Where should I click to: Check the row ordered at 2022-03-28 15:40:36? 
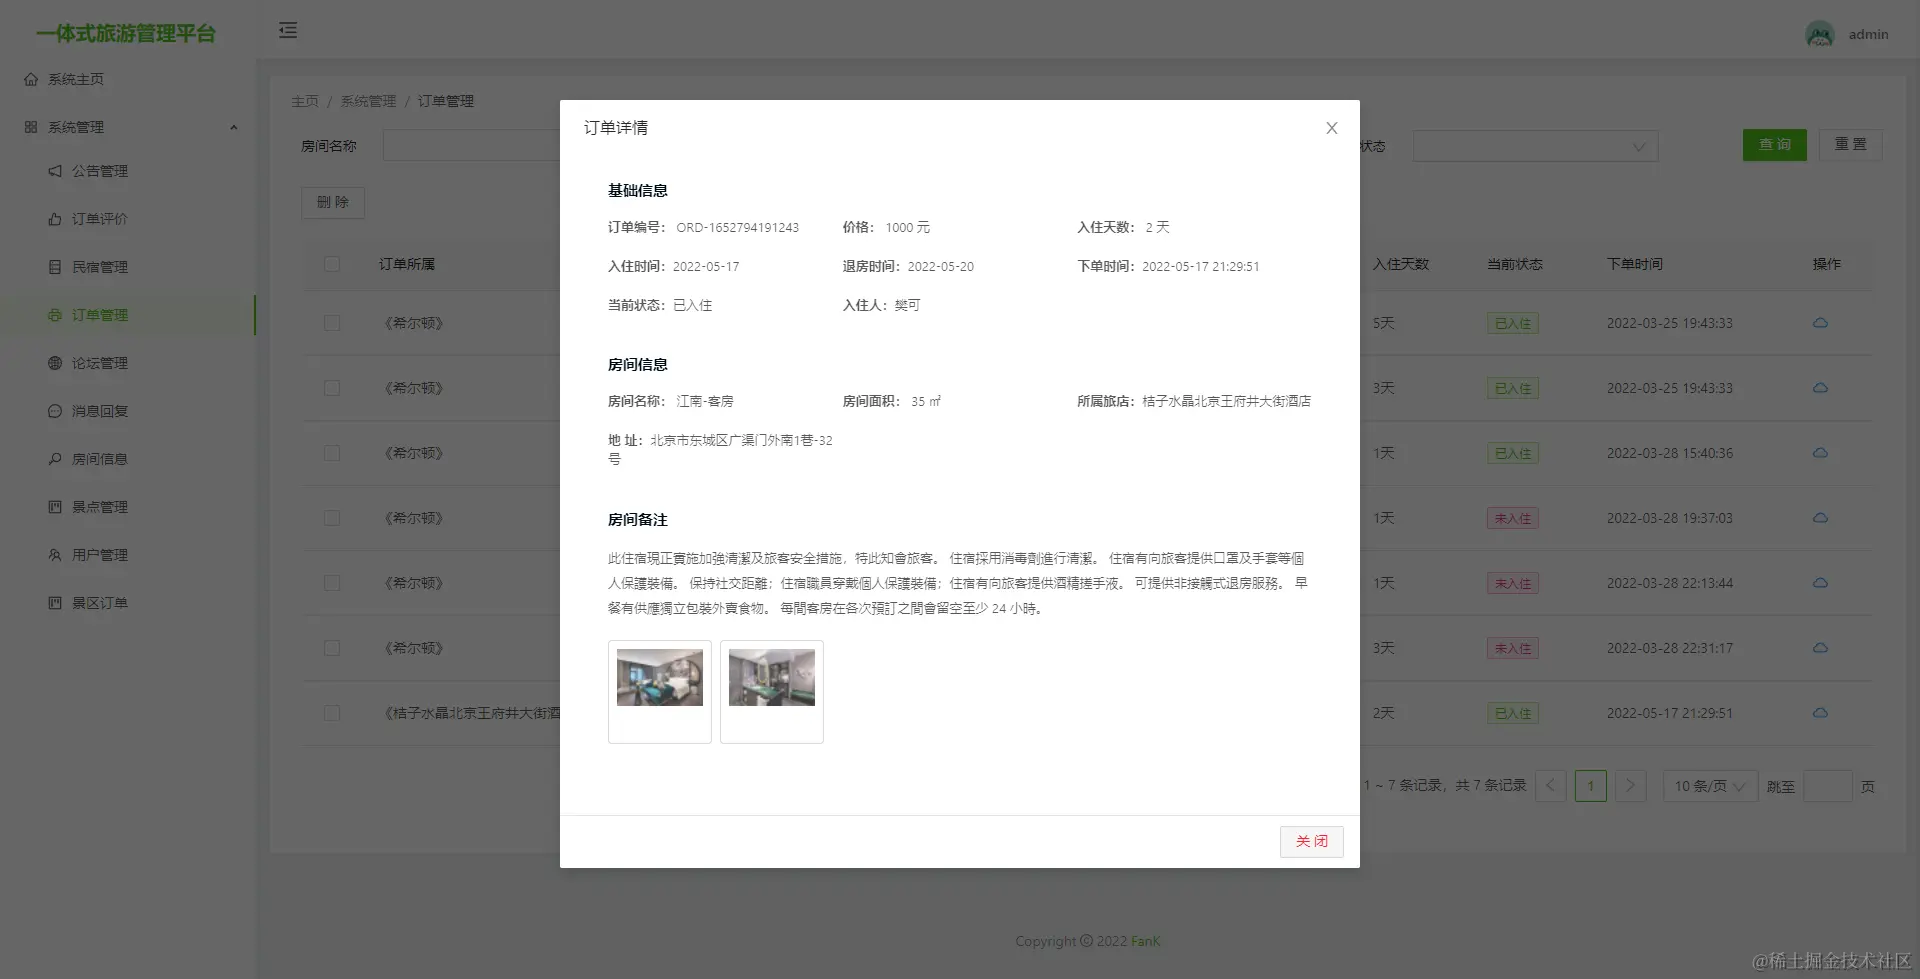click(332, 453)
